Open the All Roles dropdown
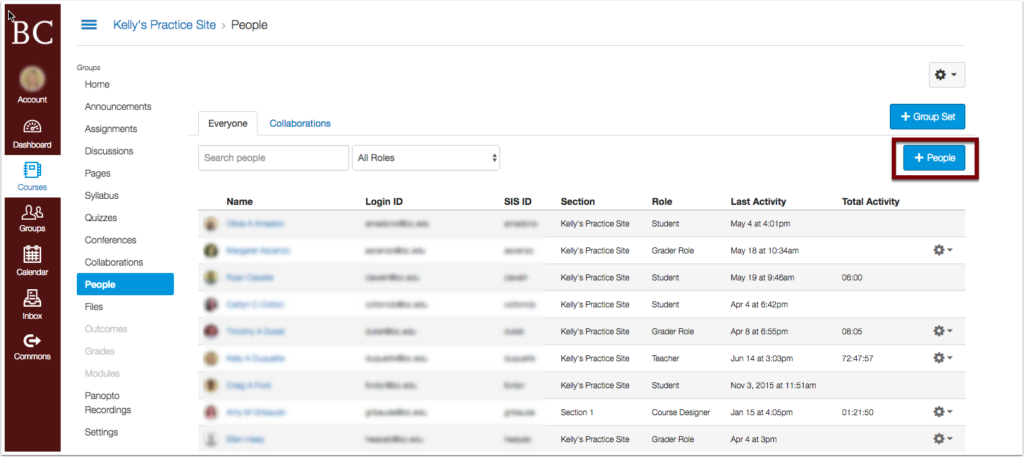 pos(426,158)
